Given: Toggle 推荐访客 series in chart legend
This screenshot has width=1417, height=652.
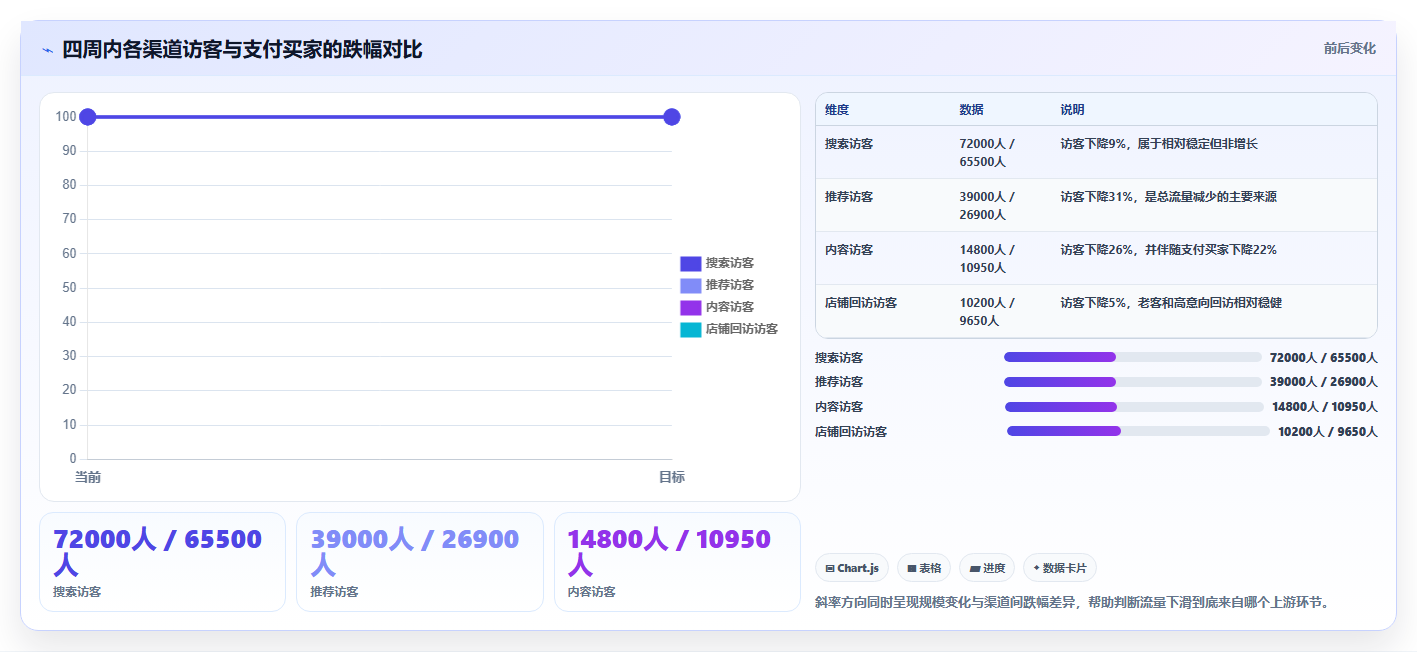Looking at the screenshot, I should pyautogui.click(x=717, y=285).
